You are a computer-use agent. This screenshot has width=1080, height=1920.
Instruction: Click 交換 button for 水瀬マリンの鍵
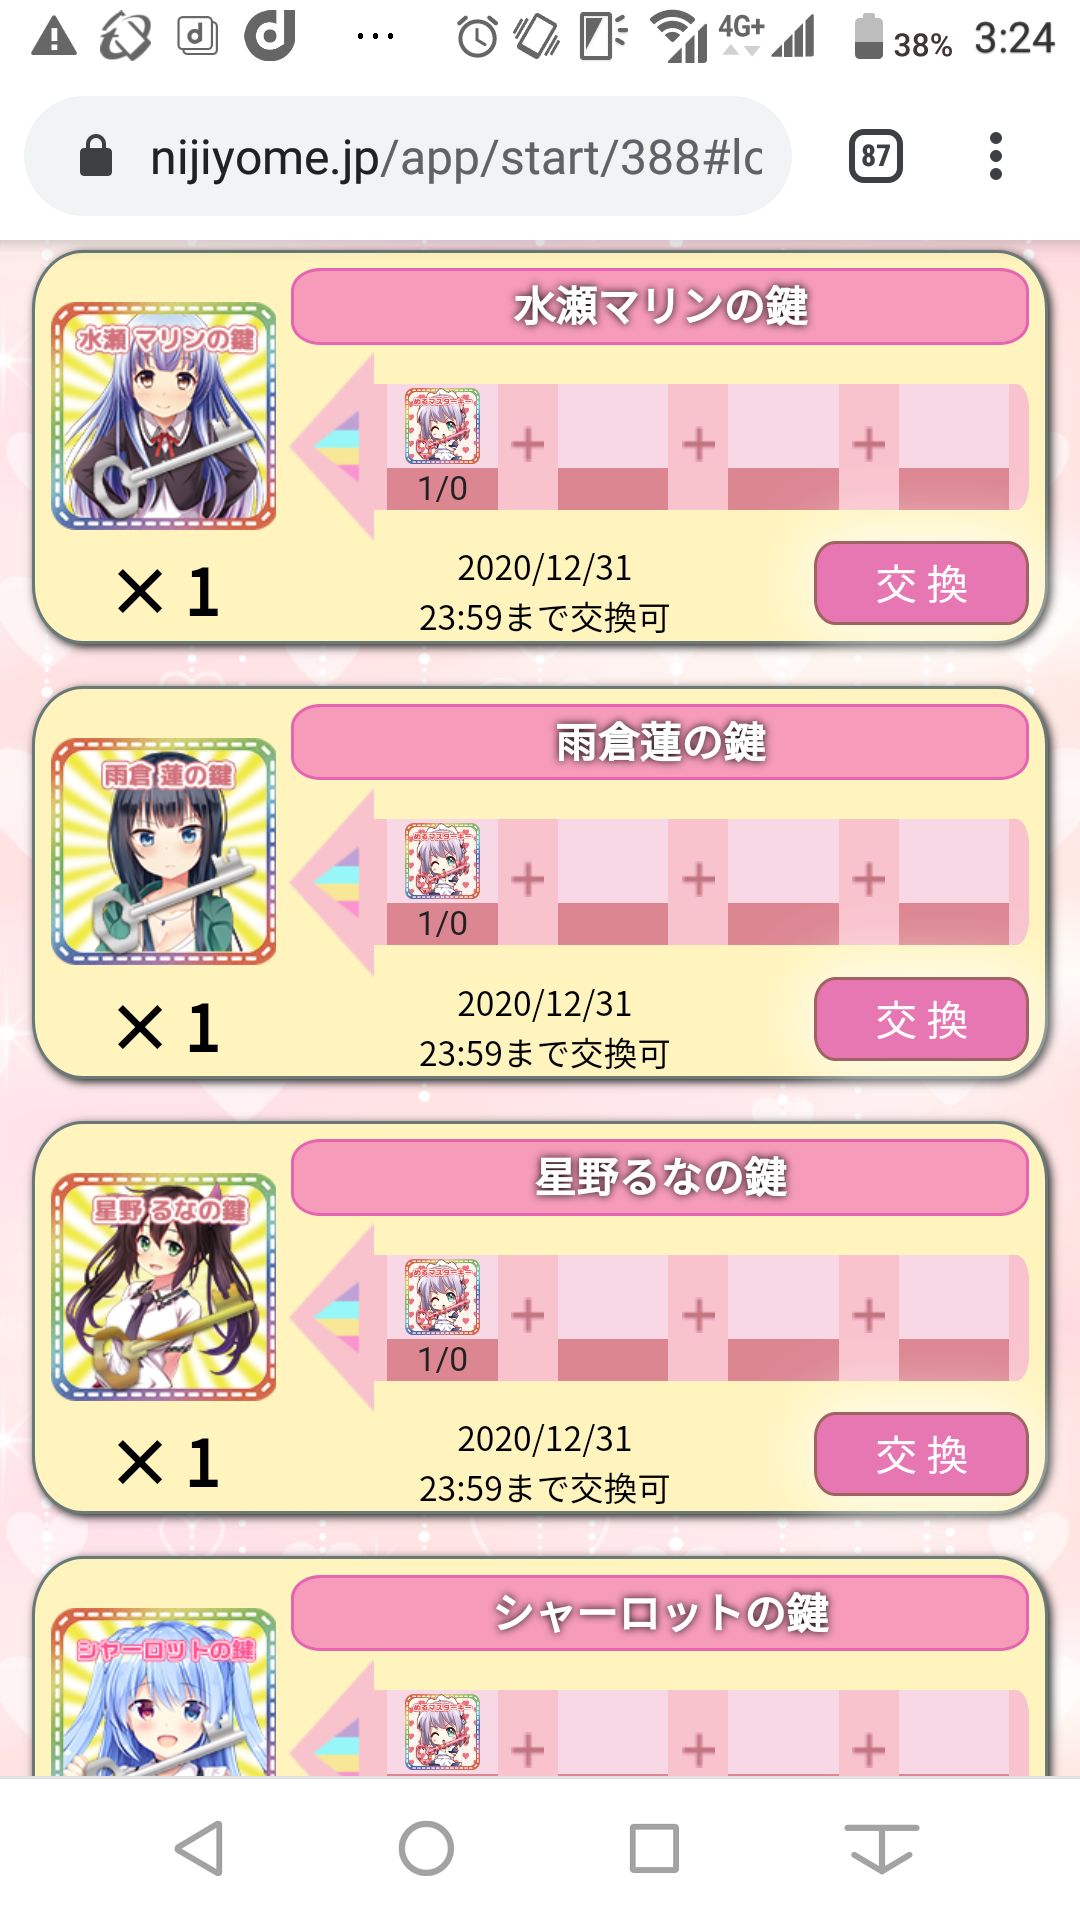[x=921, y=584]
